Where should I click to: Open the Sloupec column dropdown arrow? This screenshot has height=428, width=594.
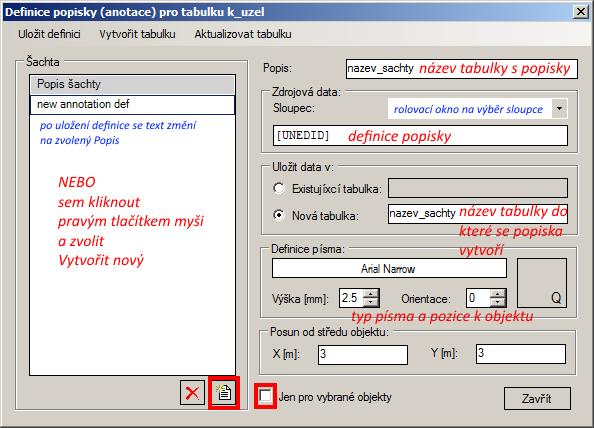tap(559, 109)
